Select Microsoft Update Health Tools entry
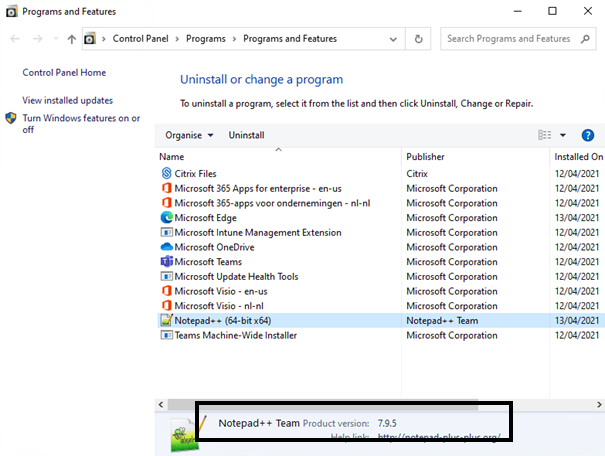The width and height of the screenshot is (605, 456). click(236, 276)
